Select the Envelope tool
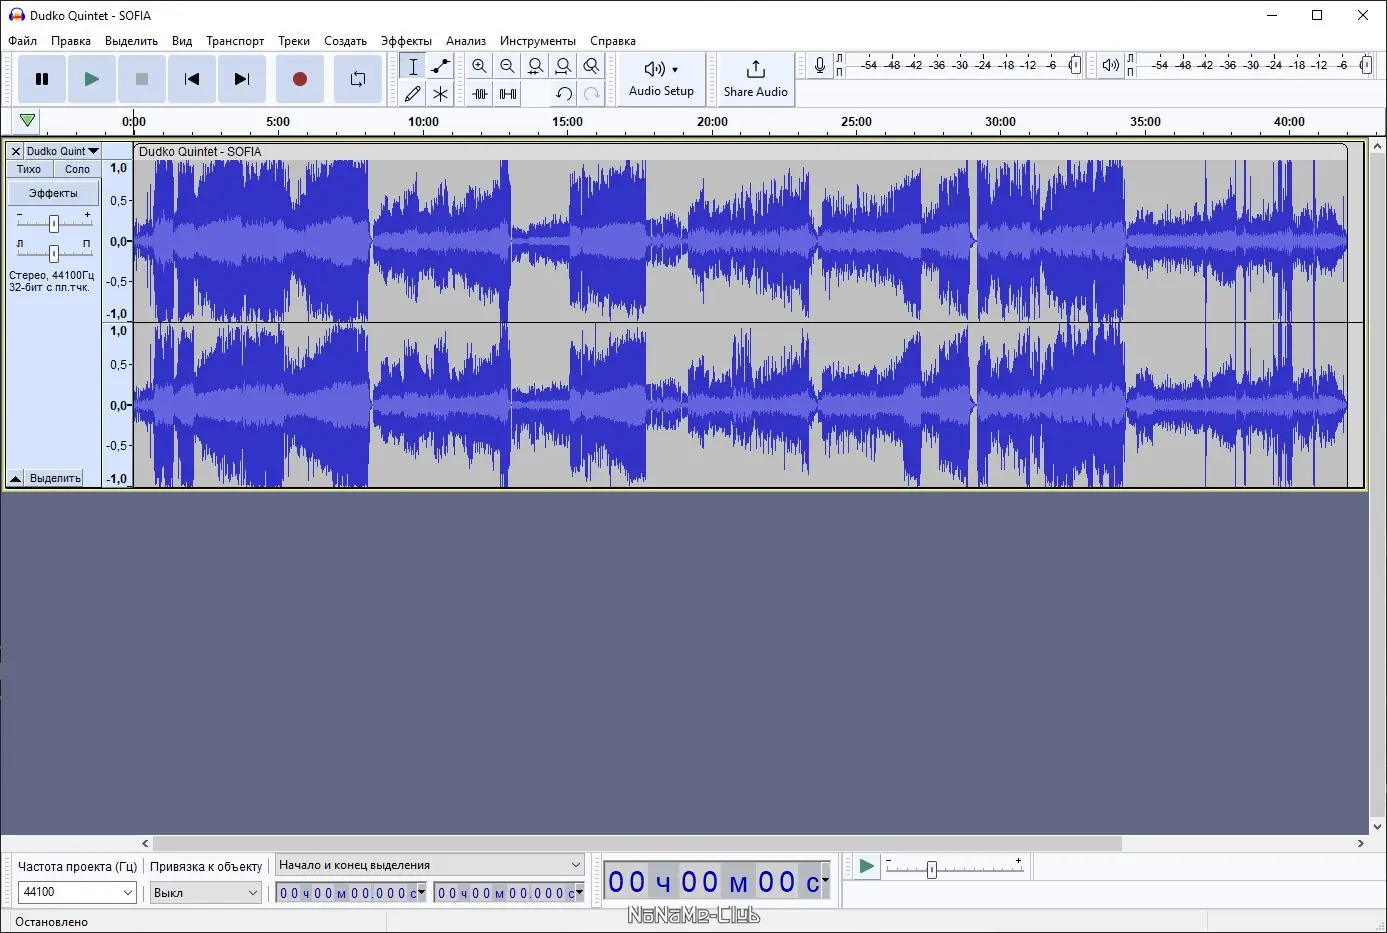1387x933 pixels. click(439, 66)
